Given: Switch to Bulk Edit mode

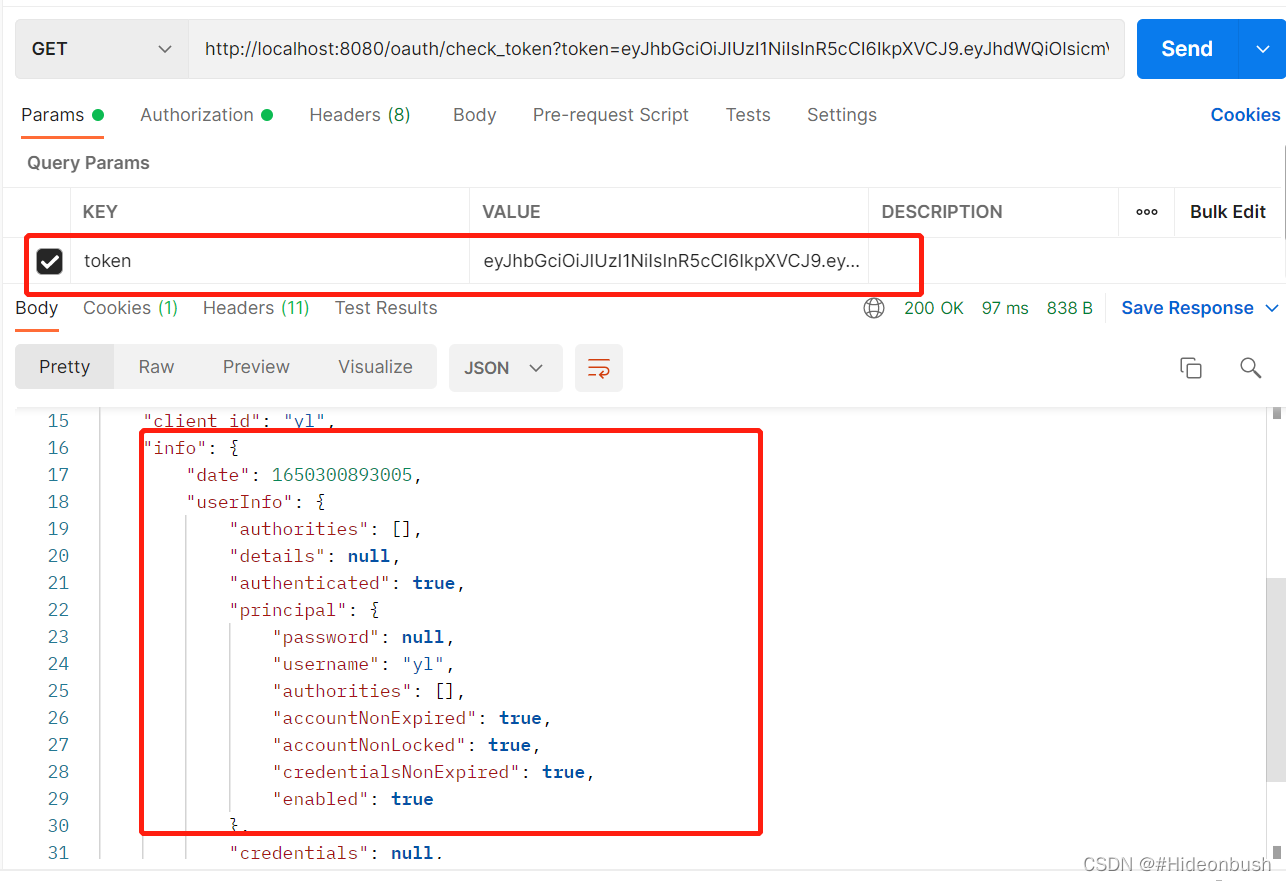Looking at the screenshot, I should tap(1228, 212).
